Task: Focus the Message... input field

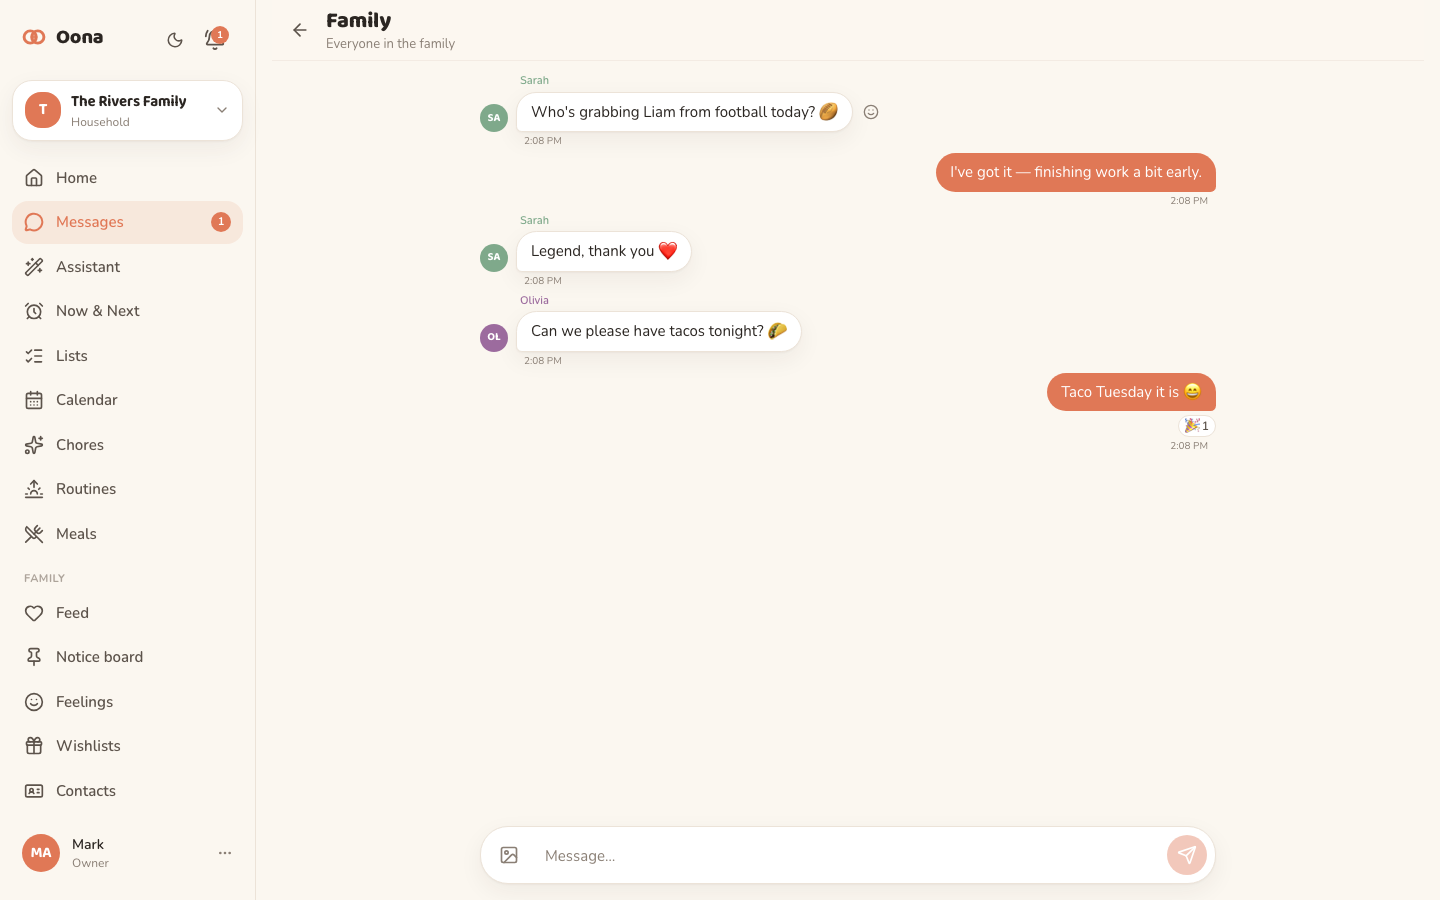Action: pyautogui.click(x=848, y=855)
